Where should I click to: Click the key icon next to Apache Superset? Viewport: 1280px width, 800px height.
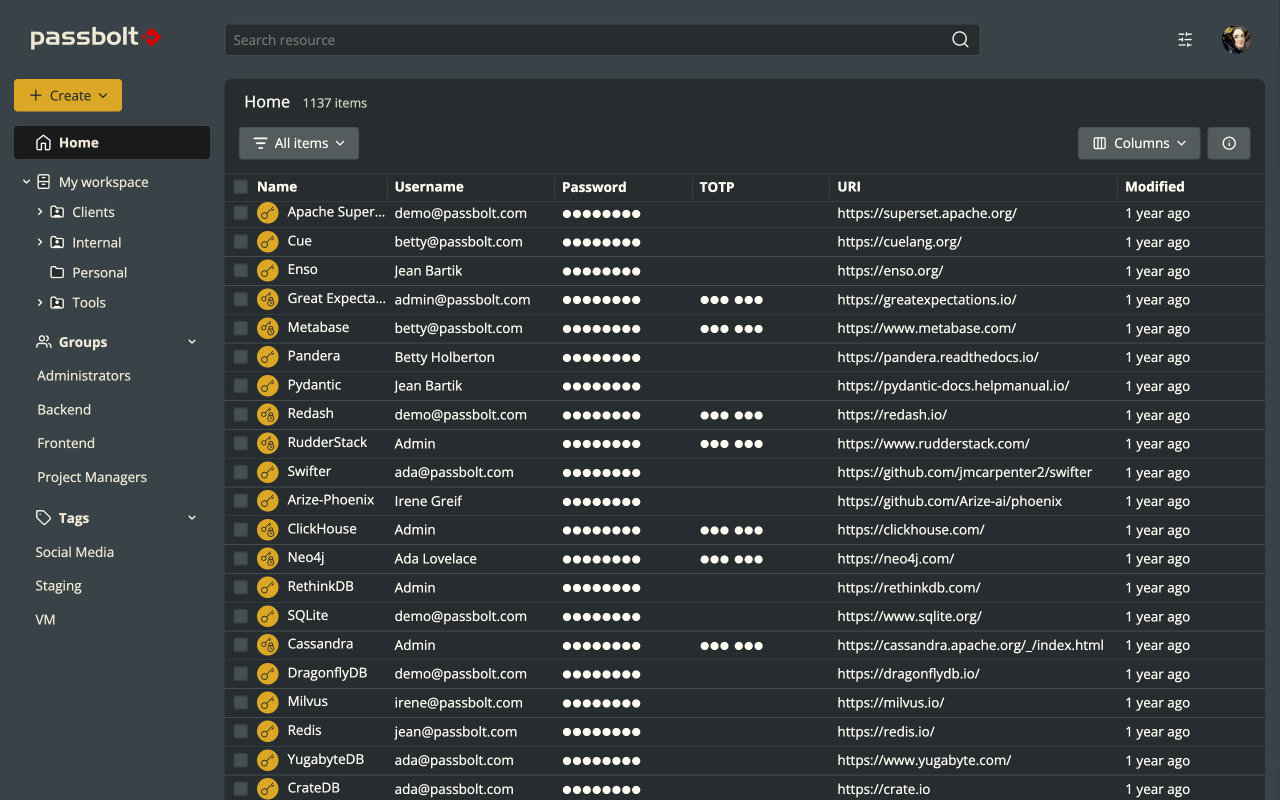click(267, 212)
